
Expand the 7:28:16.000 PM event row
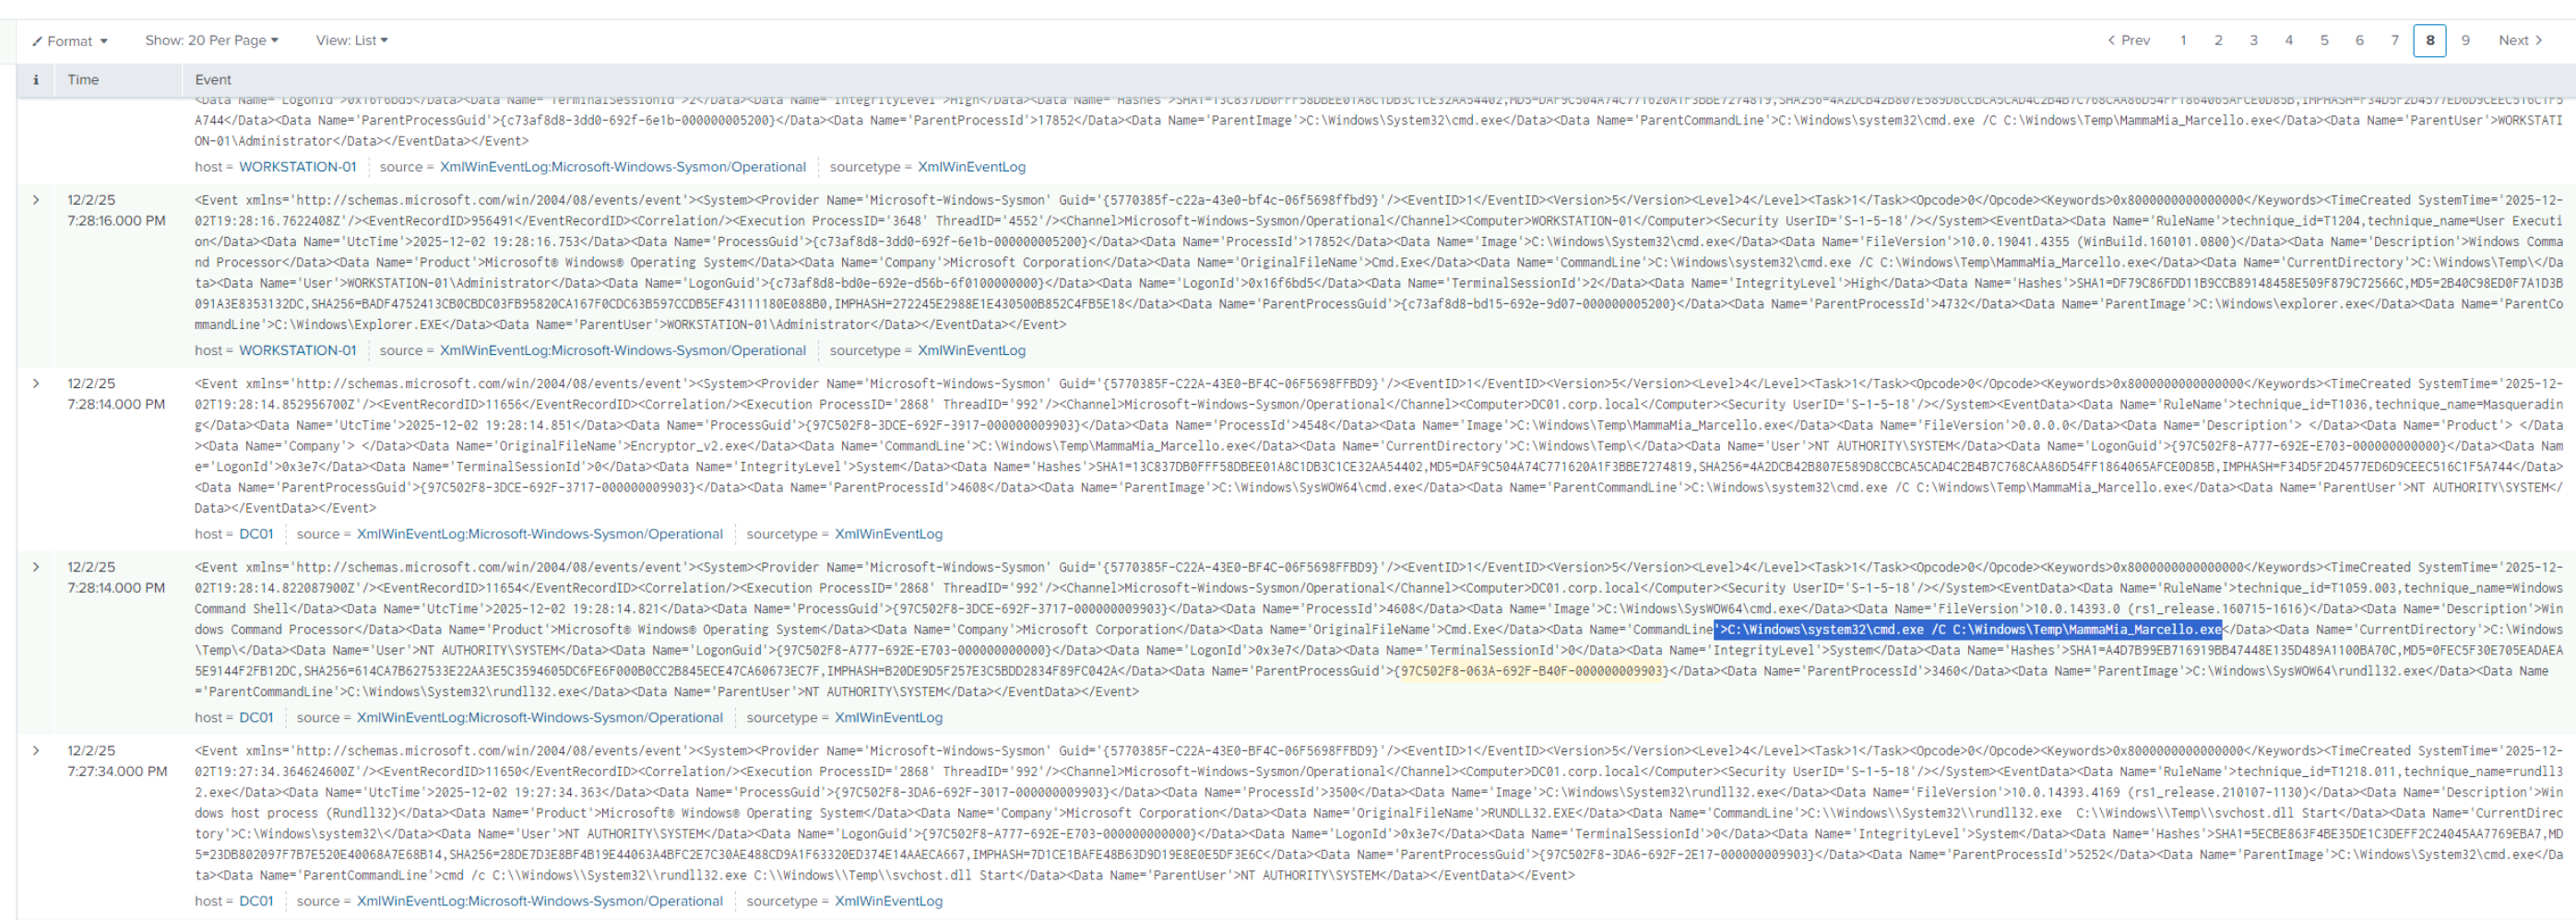pyautogui.click(x=36, y=200)
